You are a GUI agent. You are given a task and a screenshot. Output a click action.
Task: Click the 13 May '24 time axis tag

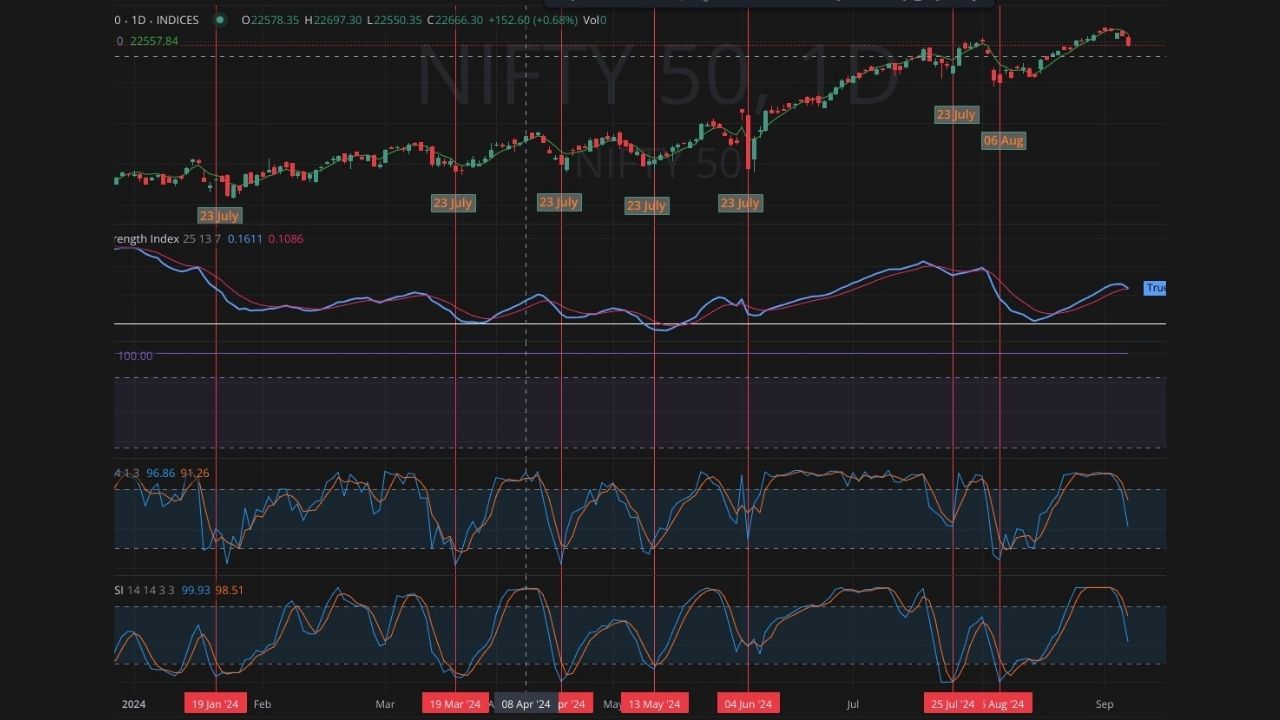pyautogui.click(x=655, y=704)
